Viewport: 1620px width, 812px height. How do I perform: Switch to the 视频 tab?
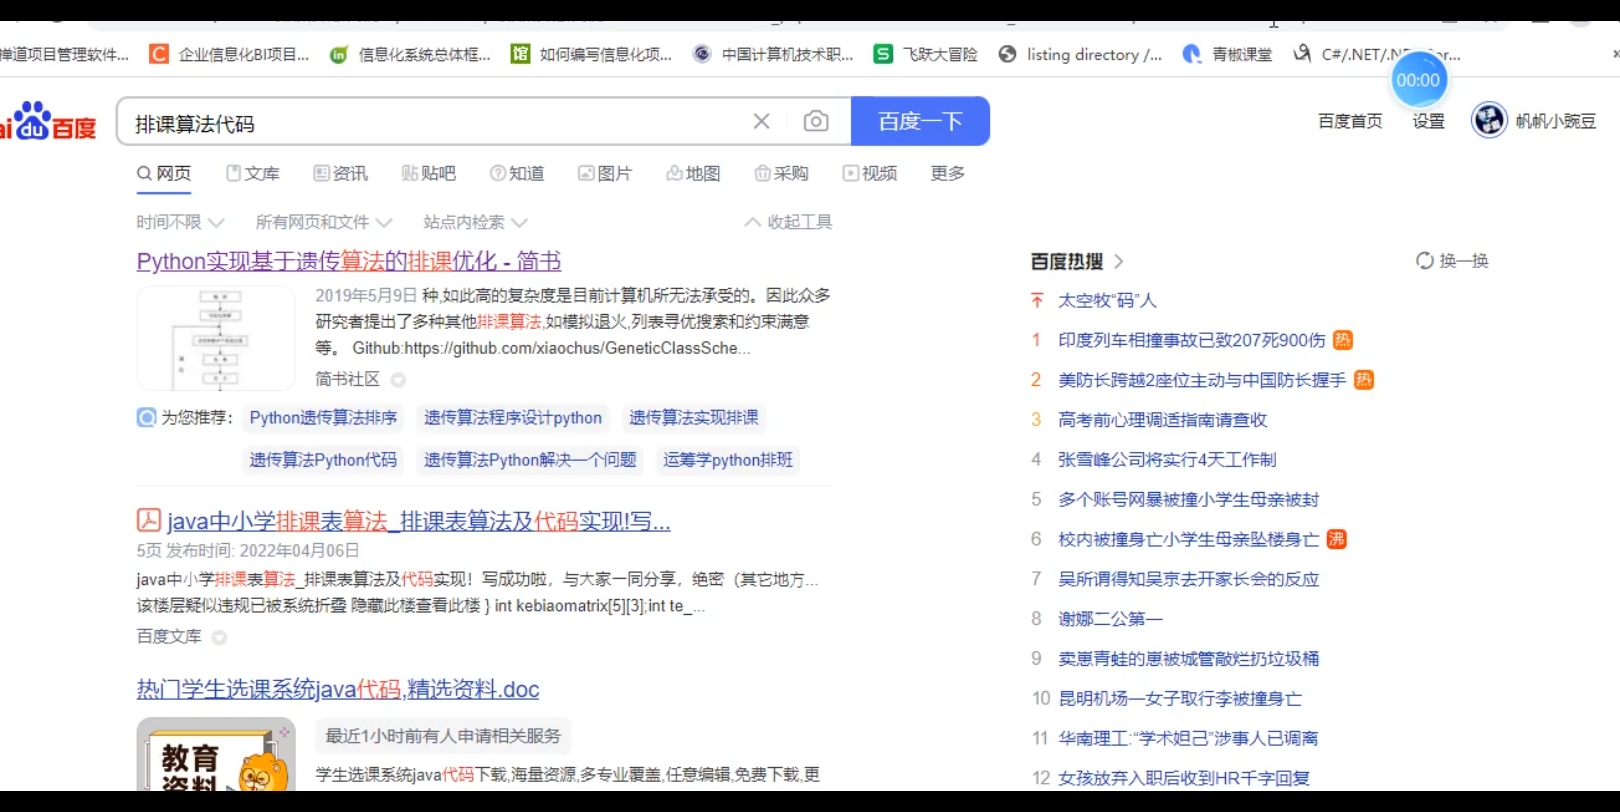[x=870, y=173]
